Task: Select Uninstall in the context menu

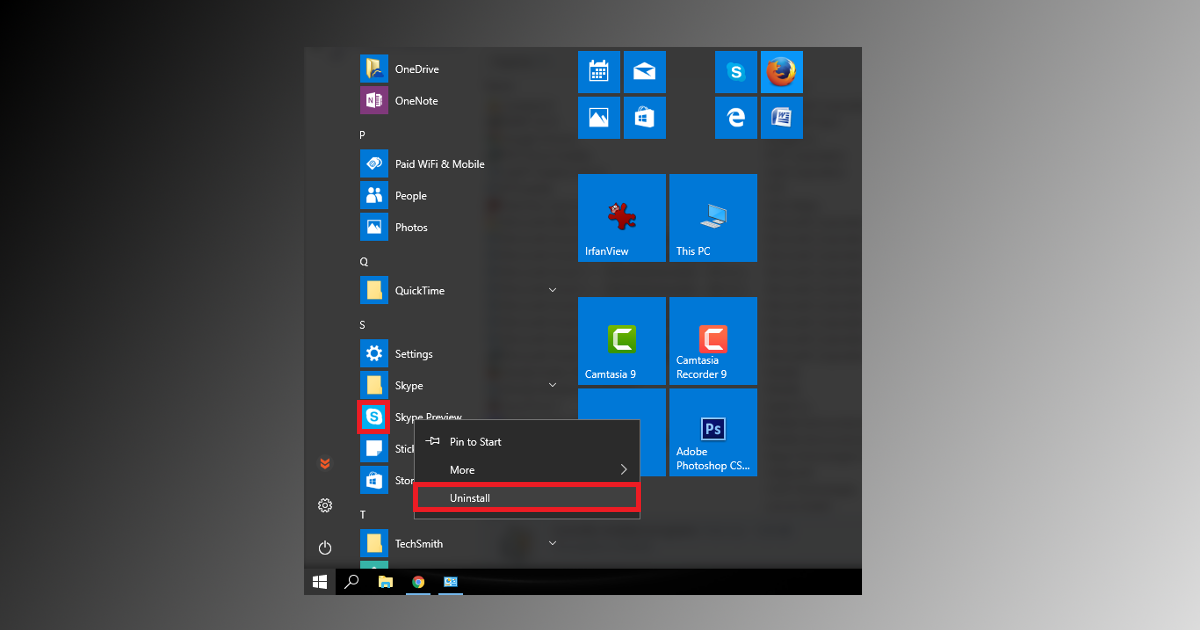Action: click(527, 498)
